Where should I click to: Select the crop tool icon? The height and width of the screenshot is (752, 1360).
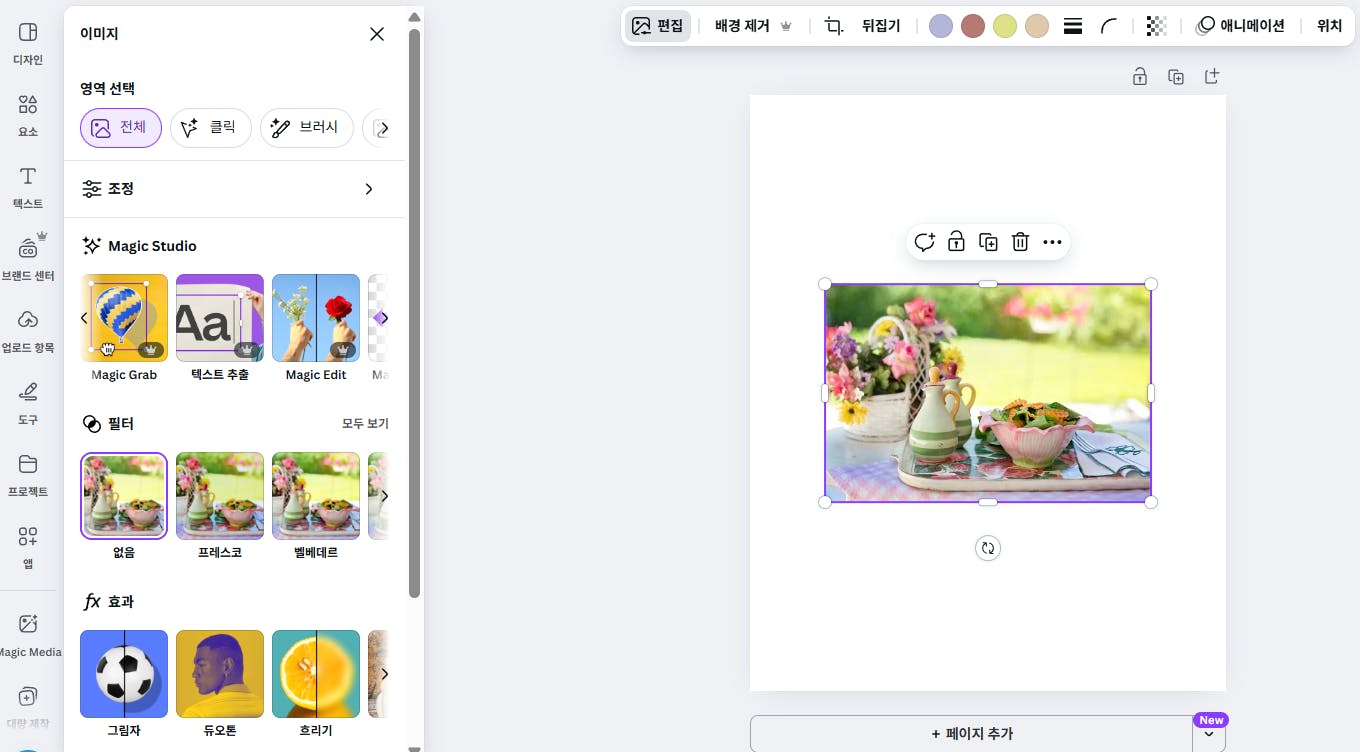coord(834,26)
